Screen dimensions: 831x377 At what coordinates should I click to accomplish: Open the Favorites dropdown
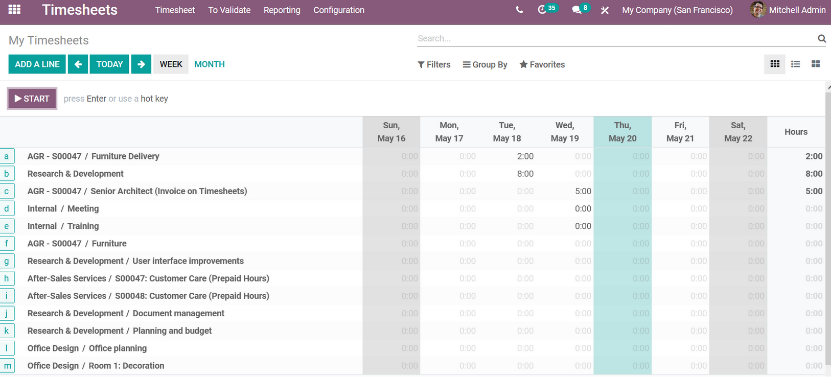coord(542,65)
